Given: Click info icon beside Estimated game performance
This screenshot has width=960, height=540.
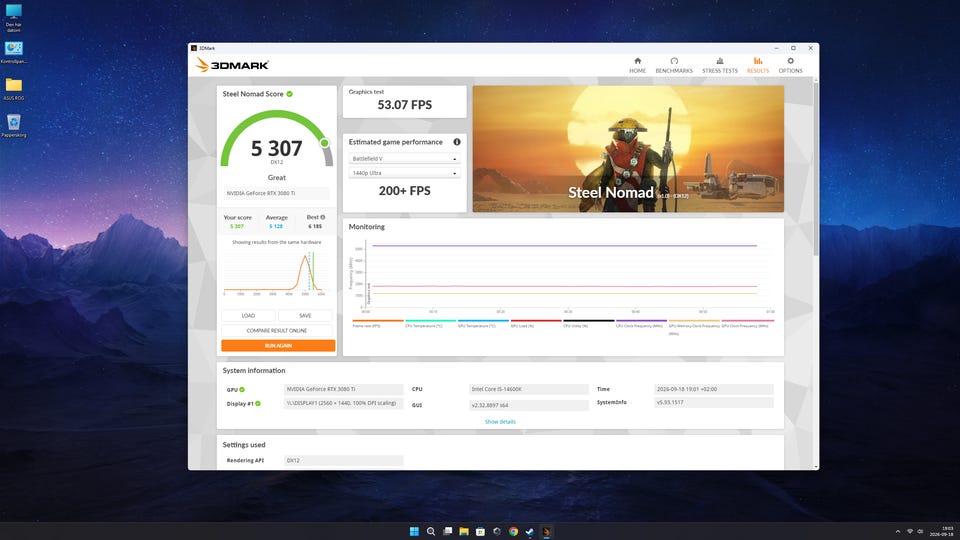Looking at the screenshot, I should click(457, 141).
